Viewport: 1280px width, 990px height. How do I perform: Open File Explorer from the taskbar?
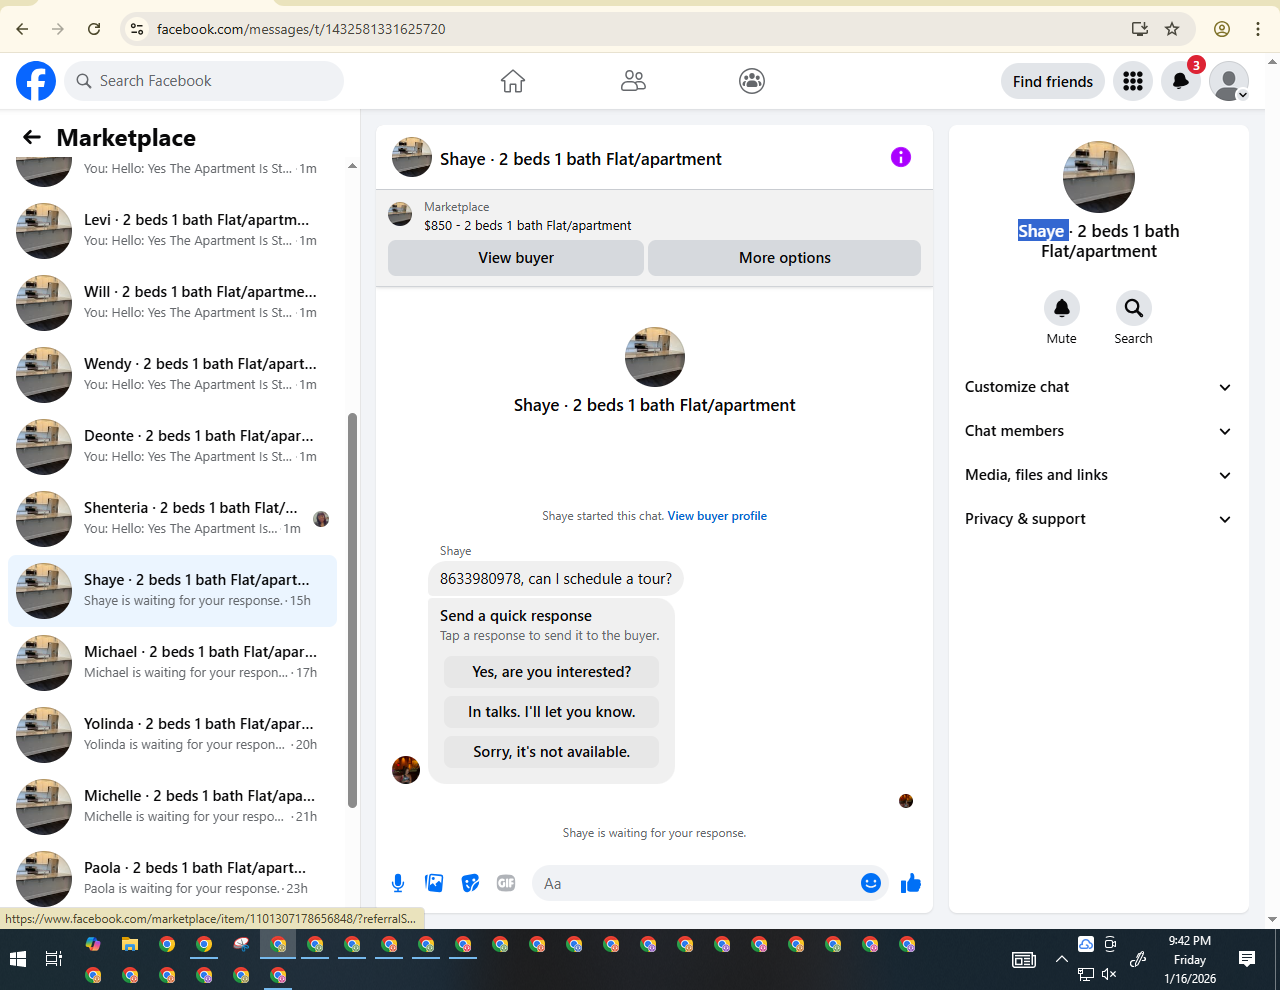pyautogui.click(x=130, y=944)
